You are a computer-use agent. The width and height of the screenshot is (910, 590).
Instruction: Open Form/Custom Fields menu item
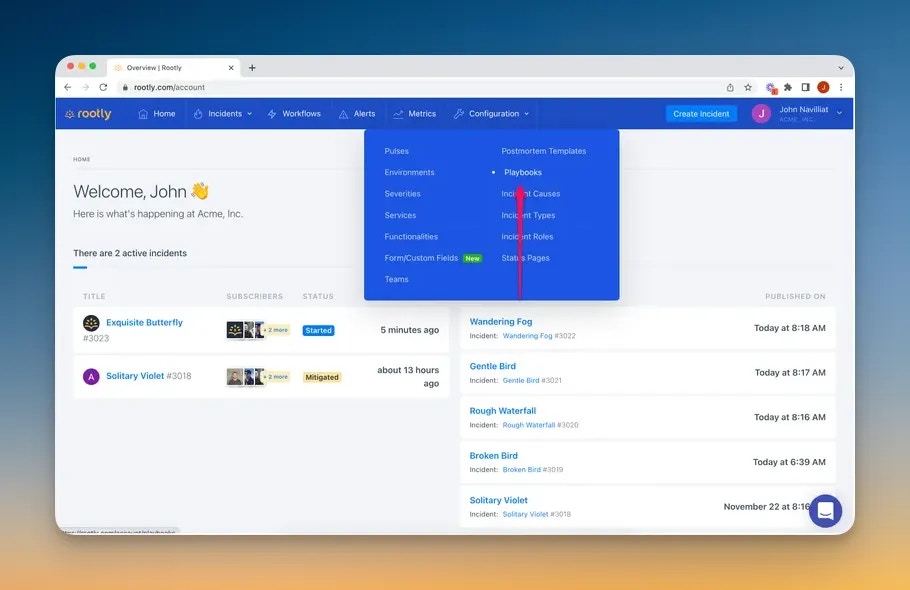tap(421, 258)
